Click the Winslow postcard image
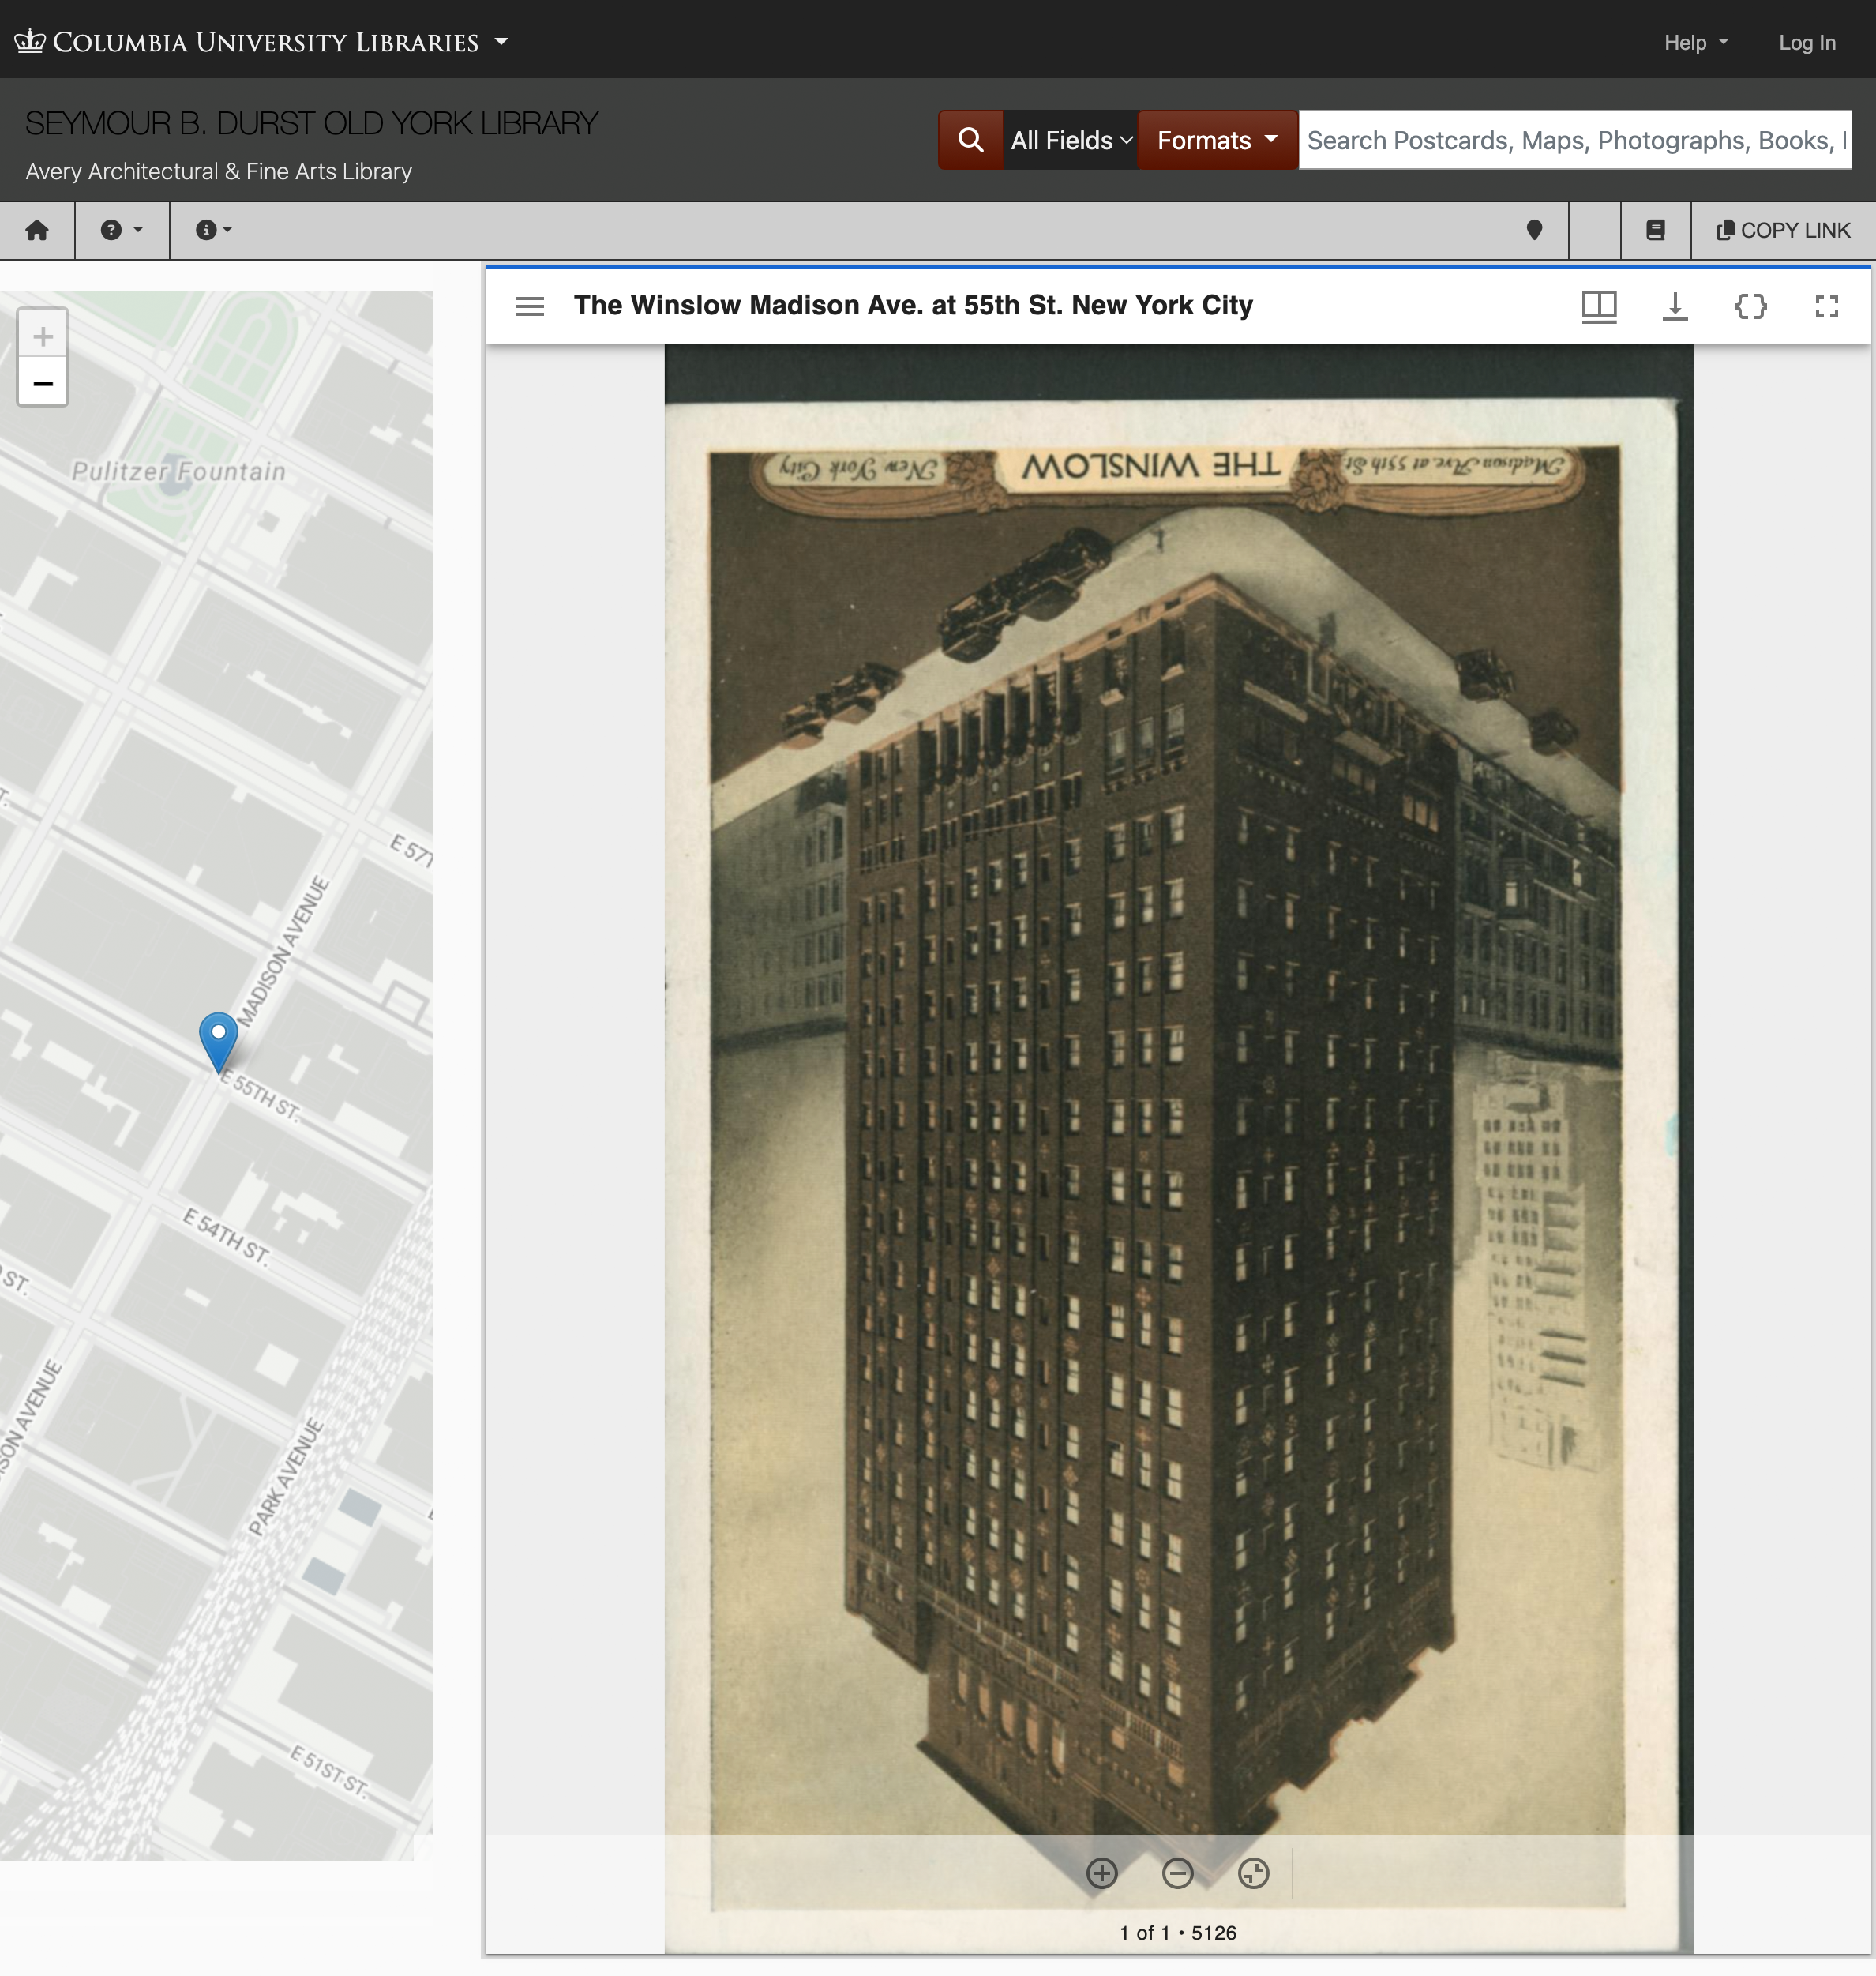Viewport: 1876px width, 1976px height. click(x=1178, y=1150)
